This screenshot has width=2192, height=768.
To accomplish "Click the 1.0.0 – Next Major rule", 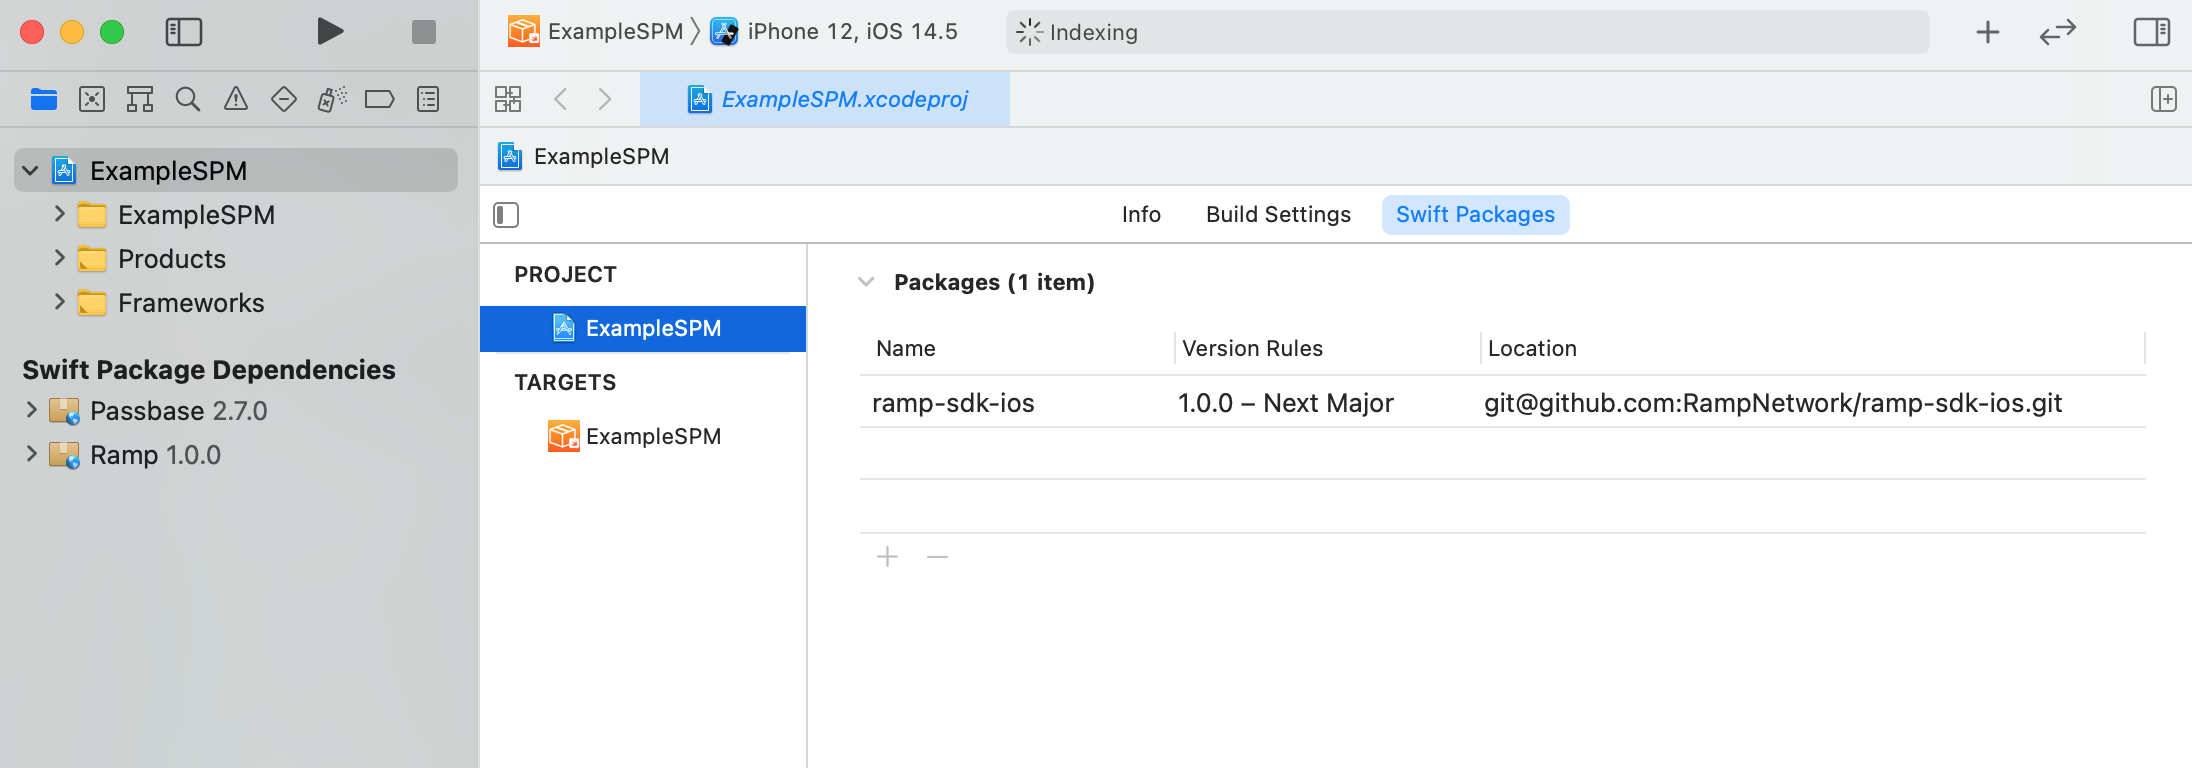I will click(x=1286, y=403).
